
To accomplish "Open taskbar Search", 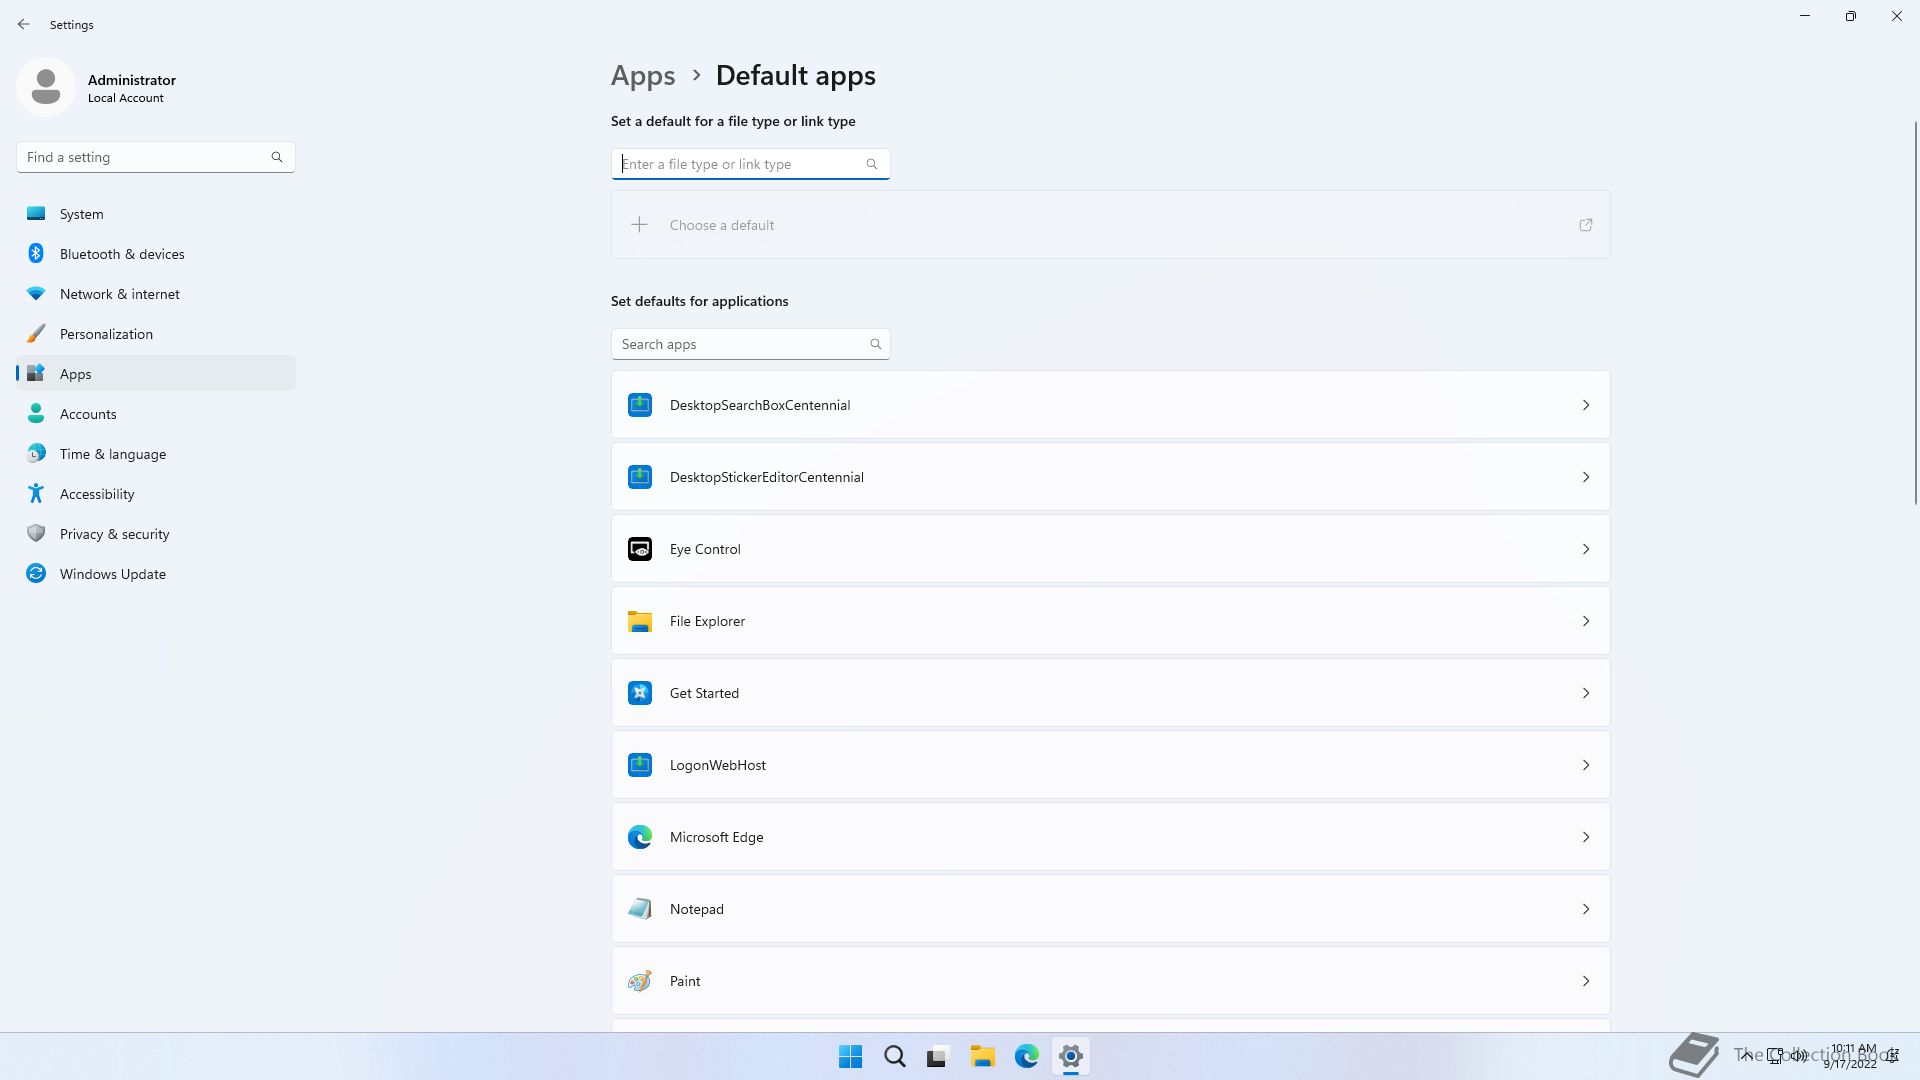I will (x=895, y=1056).
